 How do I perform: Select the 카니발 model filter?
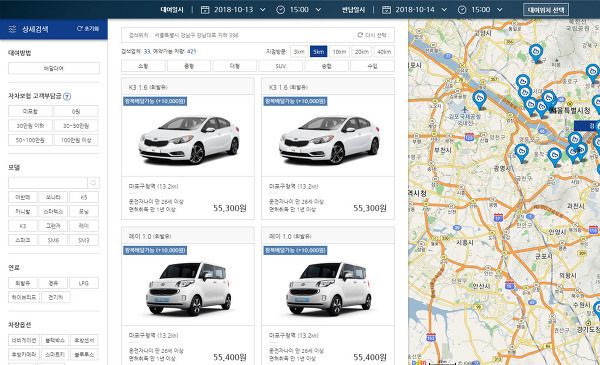23,212
